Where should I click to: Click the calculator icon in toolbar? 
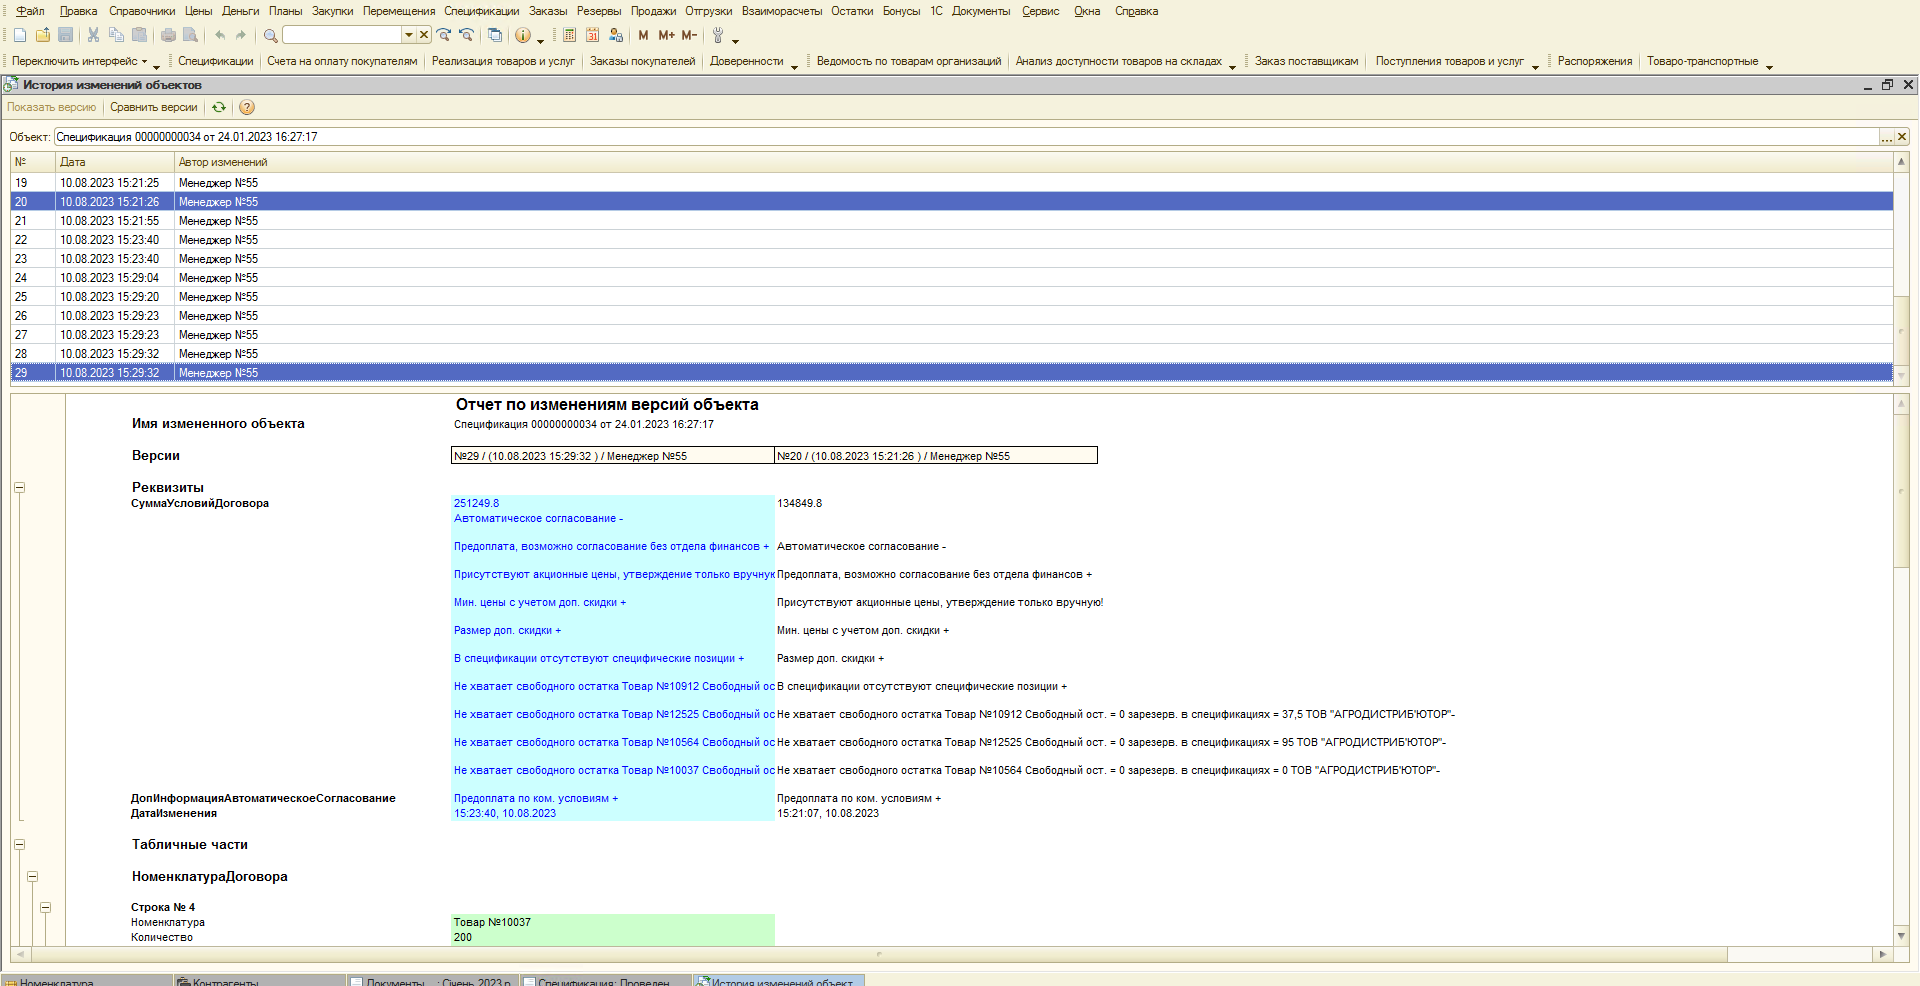pyautogui.click(x=569, y=35)
